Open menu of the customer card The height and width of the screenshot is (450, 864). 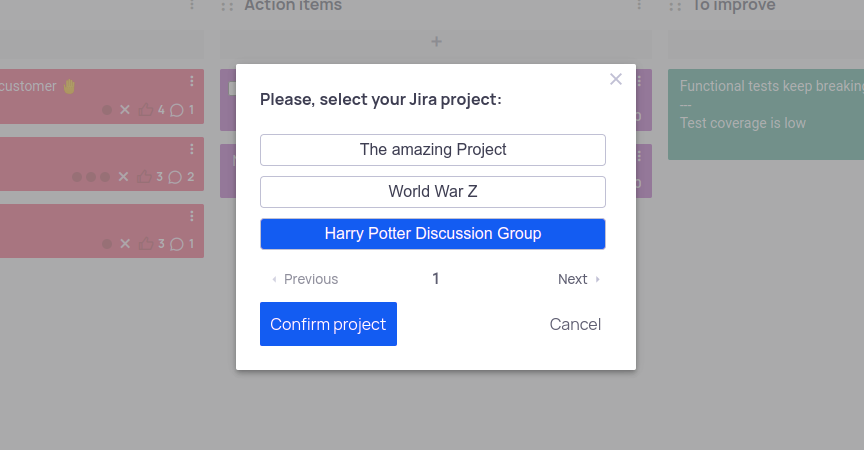192,81
